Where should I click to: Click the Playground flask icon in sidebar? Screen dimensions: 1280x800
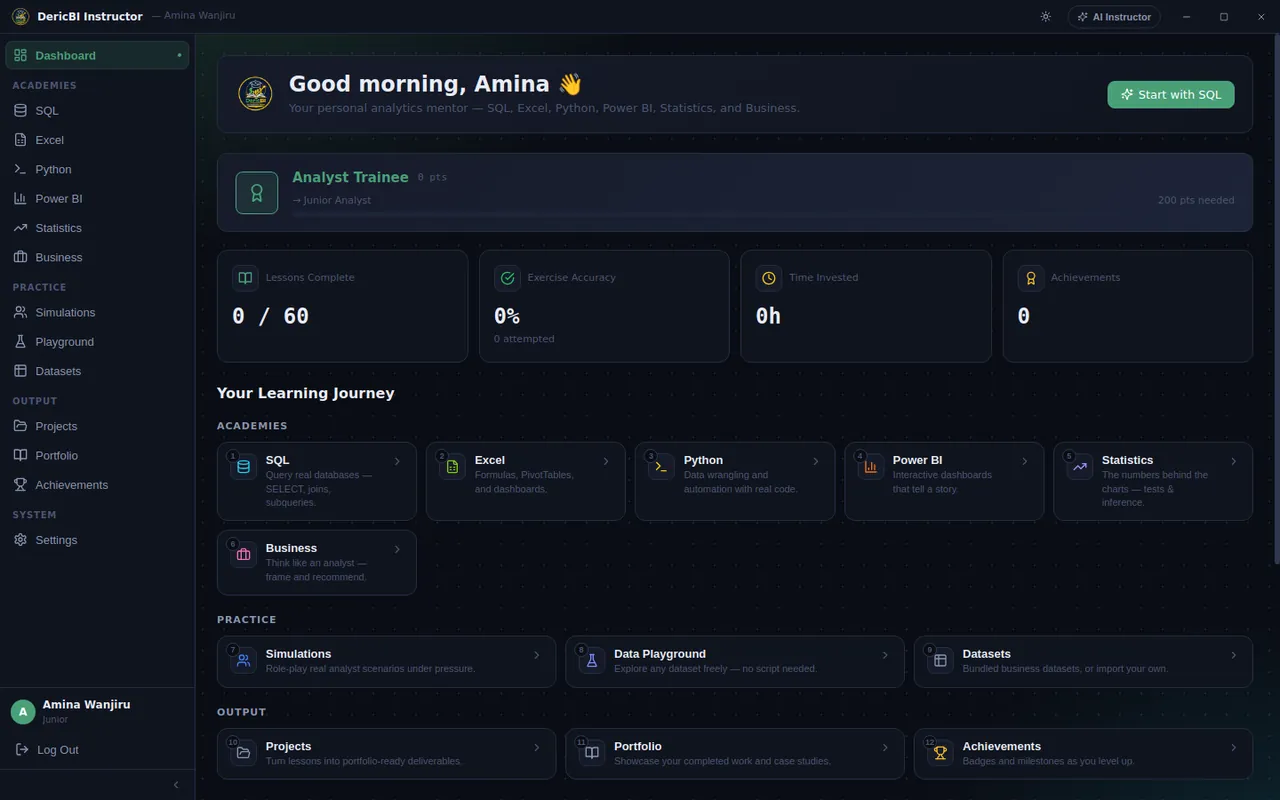click(20, 341)
